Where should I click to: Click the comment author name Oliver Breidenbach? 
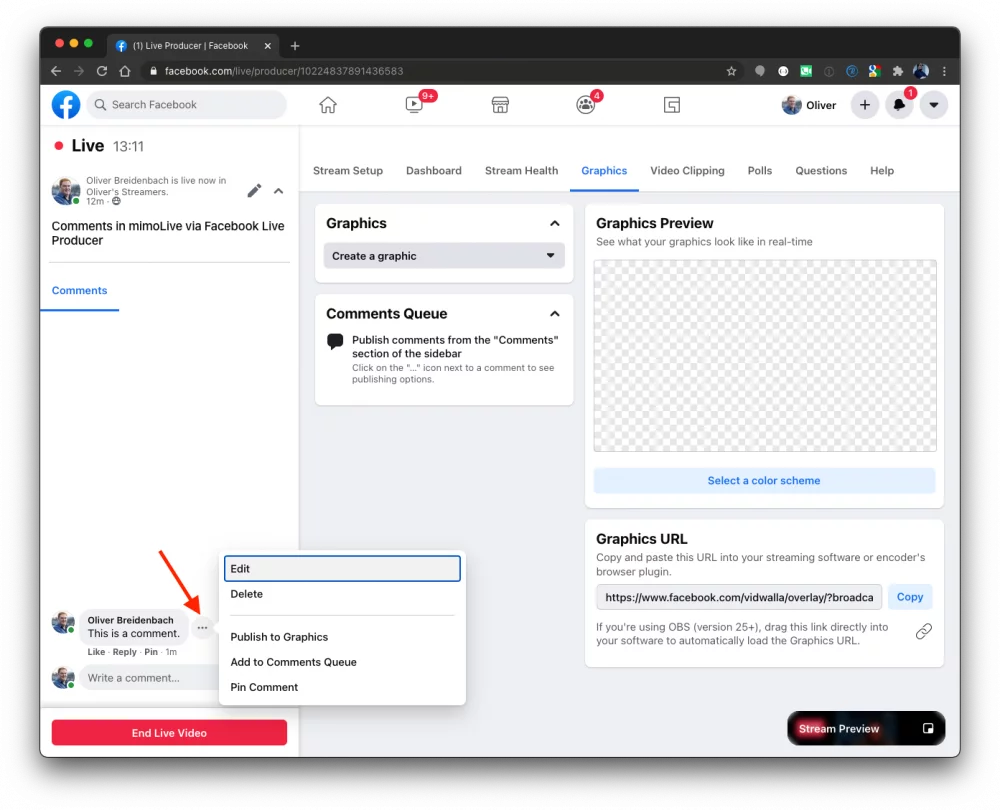(130, 620)
